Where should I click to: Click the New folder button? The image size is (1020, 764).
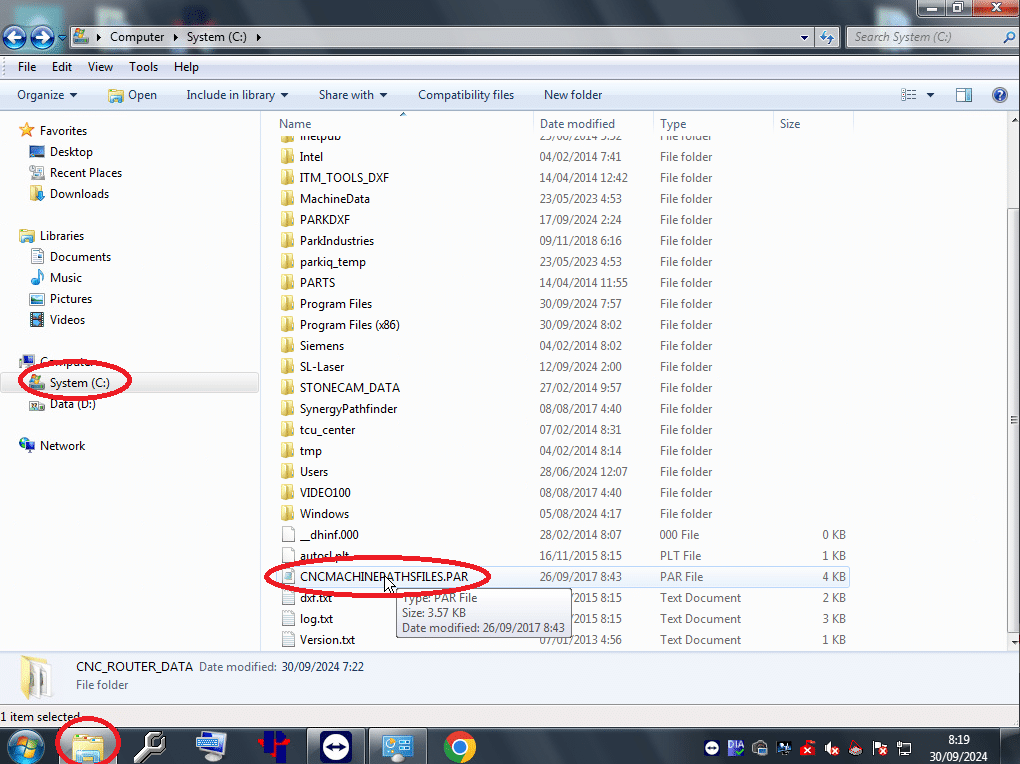573,95
